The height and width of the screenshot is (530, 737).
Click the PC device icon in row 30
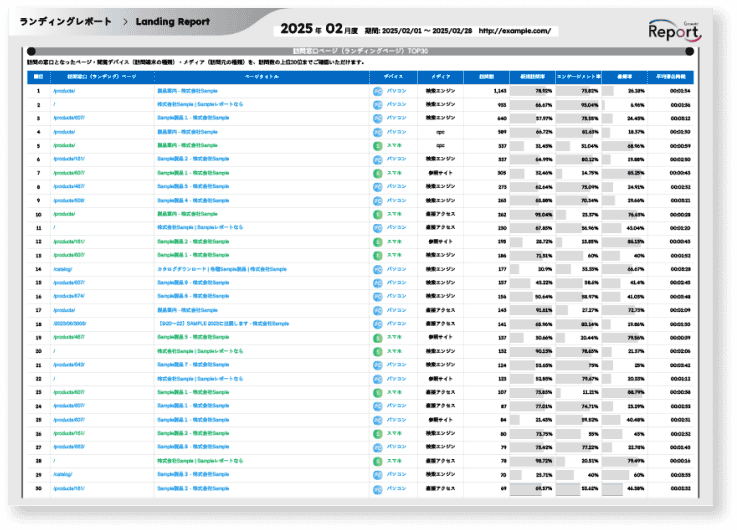[377, 489]
